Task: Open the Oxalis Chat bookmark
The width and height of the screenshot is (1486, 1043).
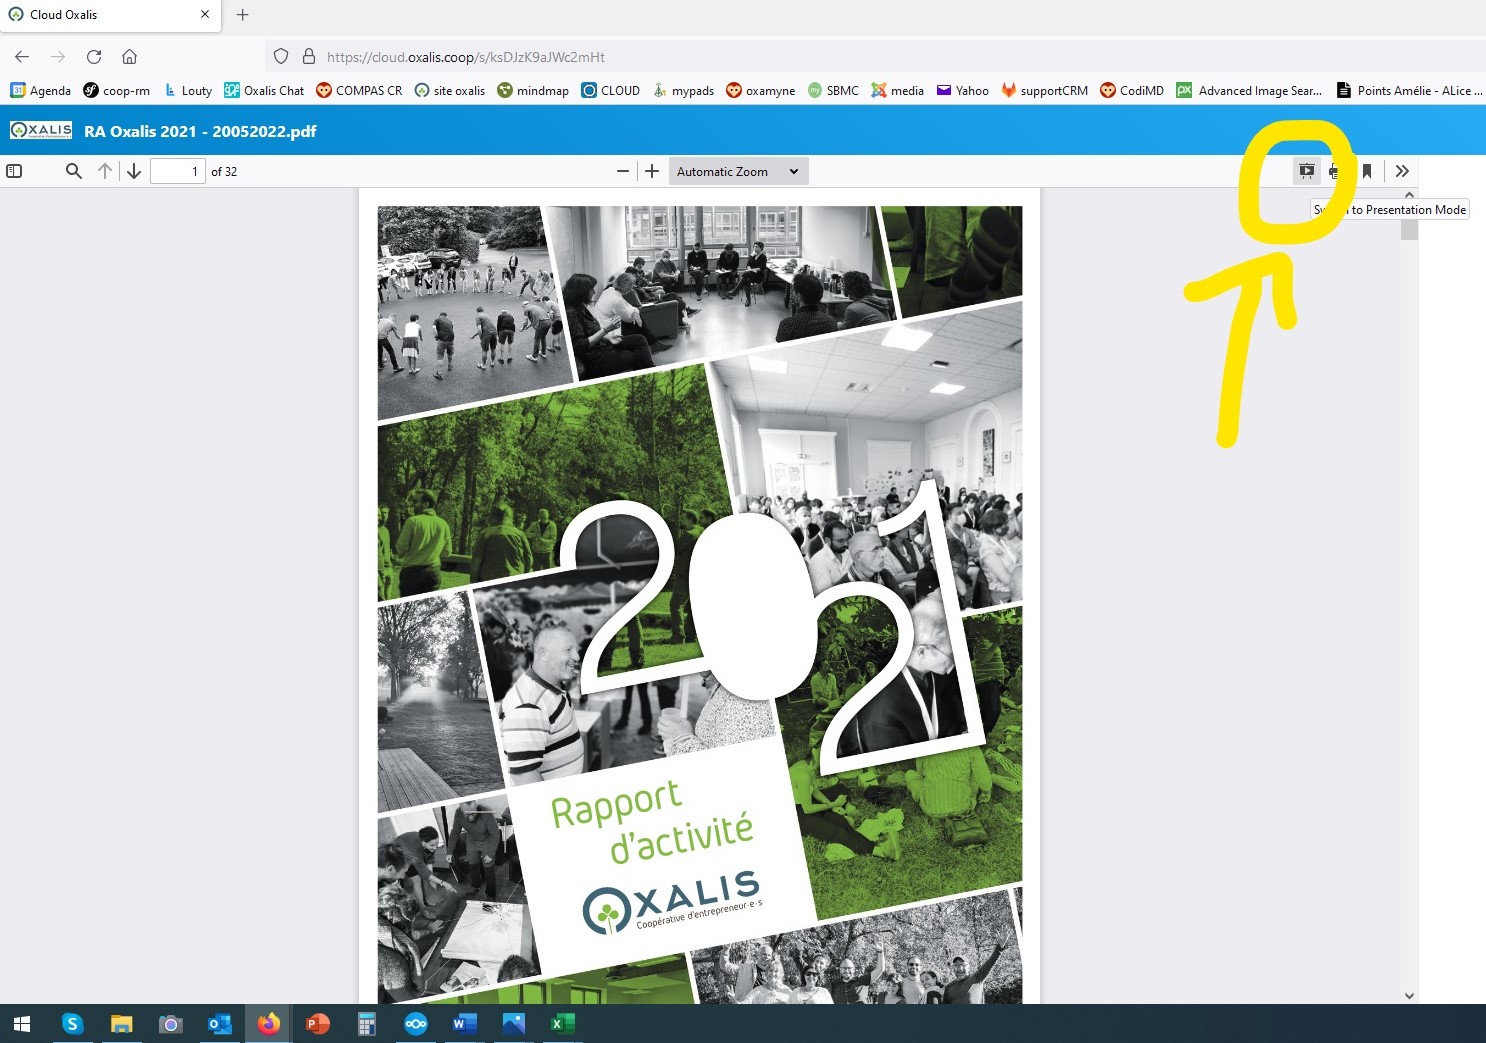Action: click(264, 90)
